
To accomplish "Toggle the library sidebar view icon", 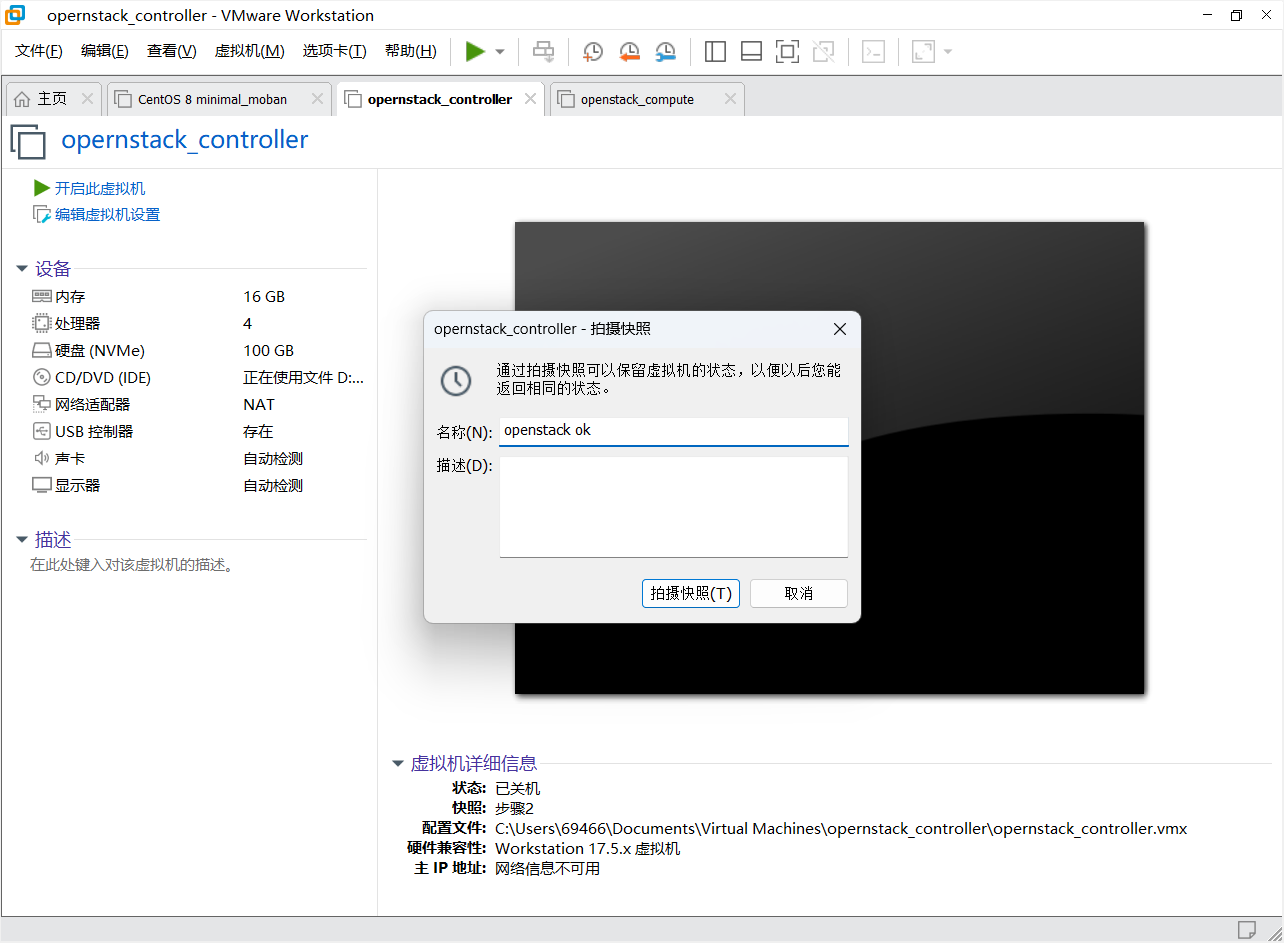I will pos(715,51).
